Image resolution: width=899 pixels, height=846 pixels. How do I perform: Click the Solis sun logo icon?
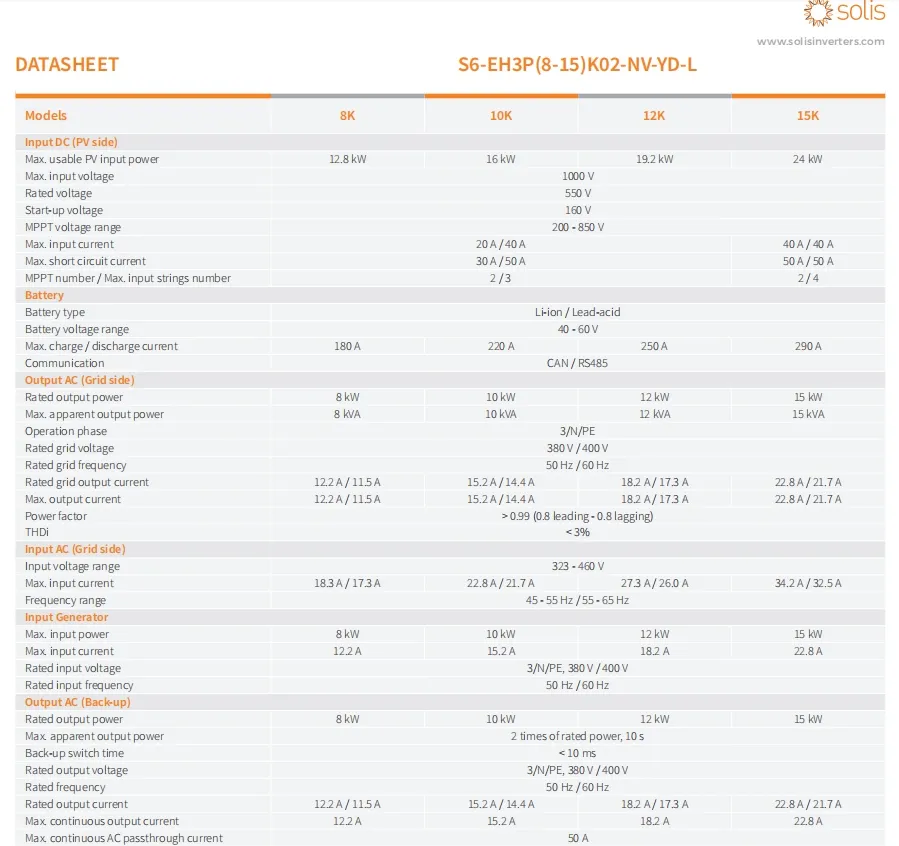point(818,13)
